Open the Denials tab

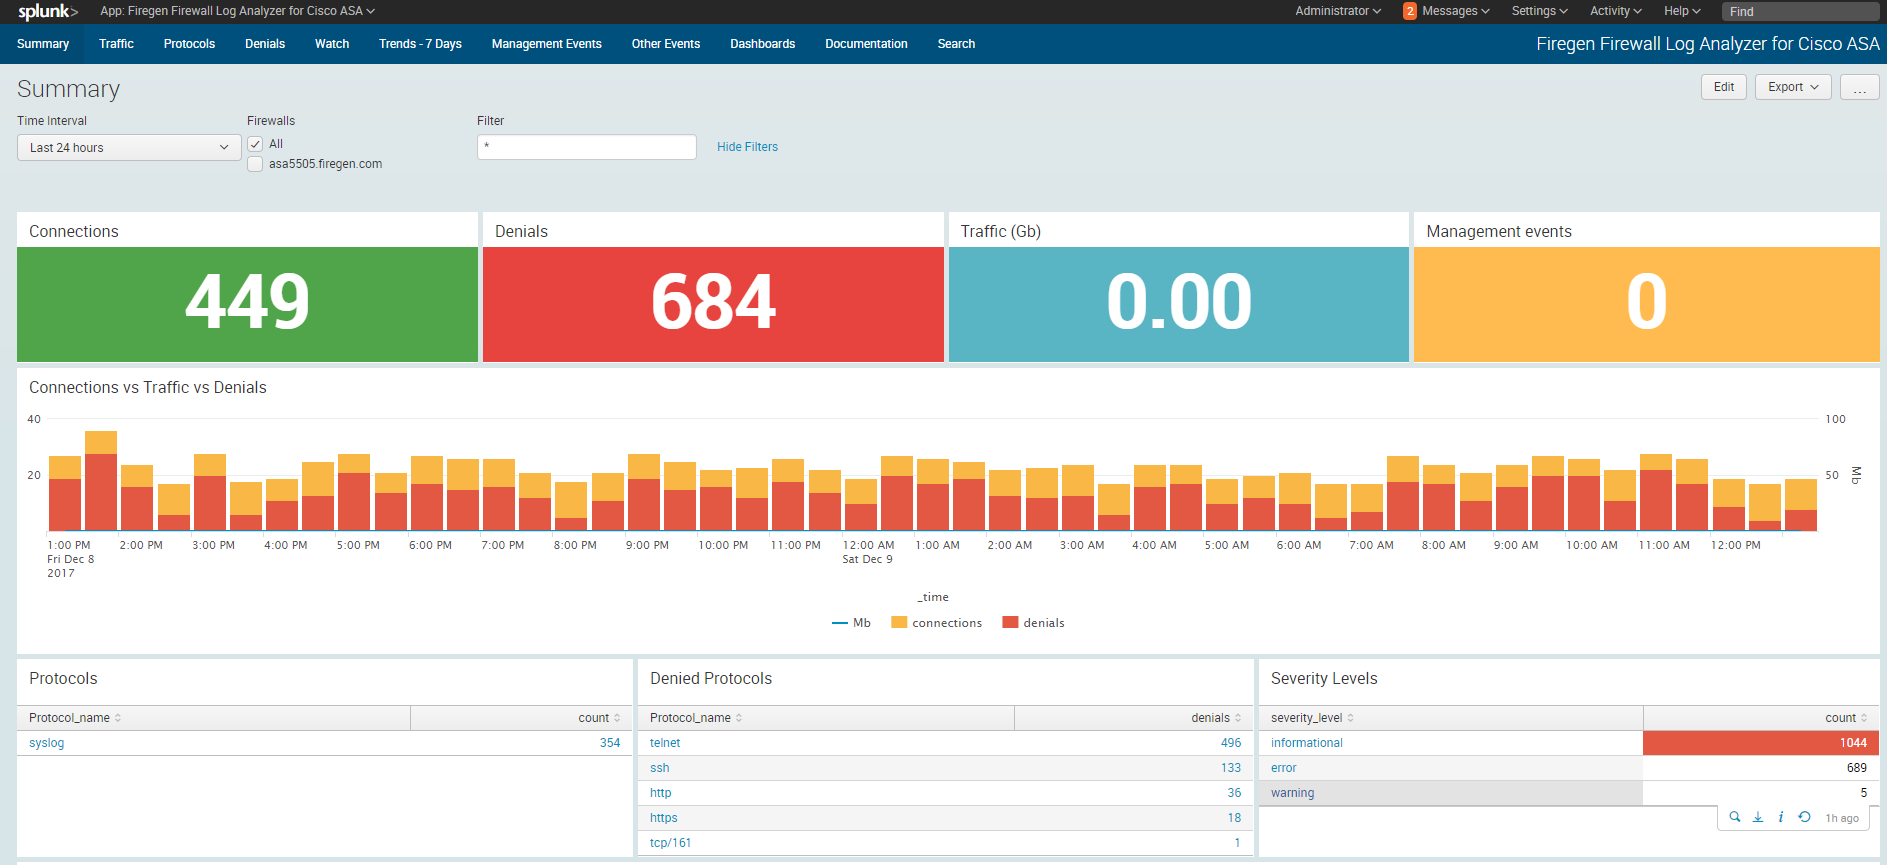coord(265,44)
